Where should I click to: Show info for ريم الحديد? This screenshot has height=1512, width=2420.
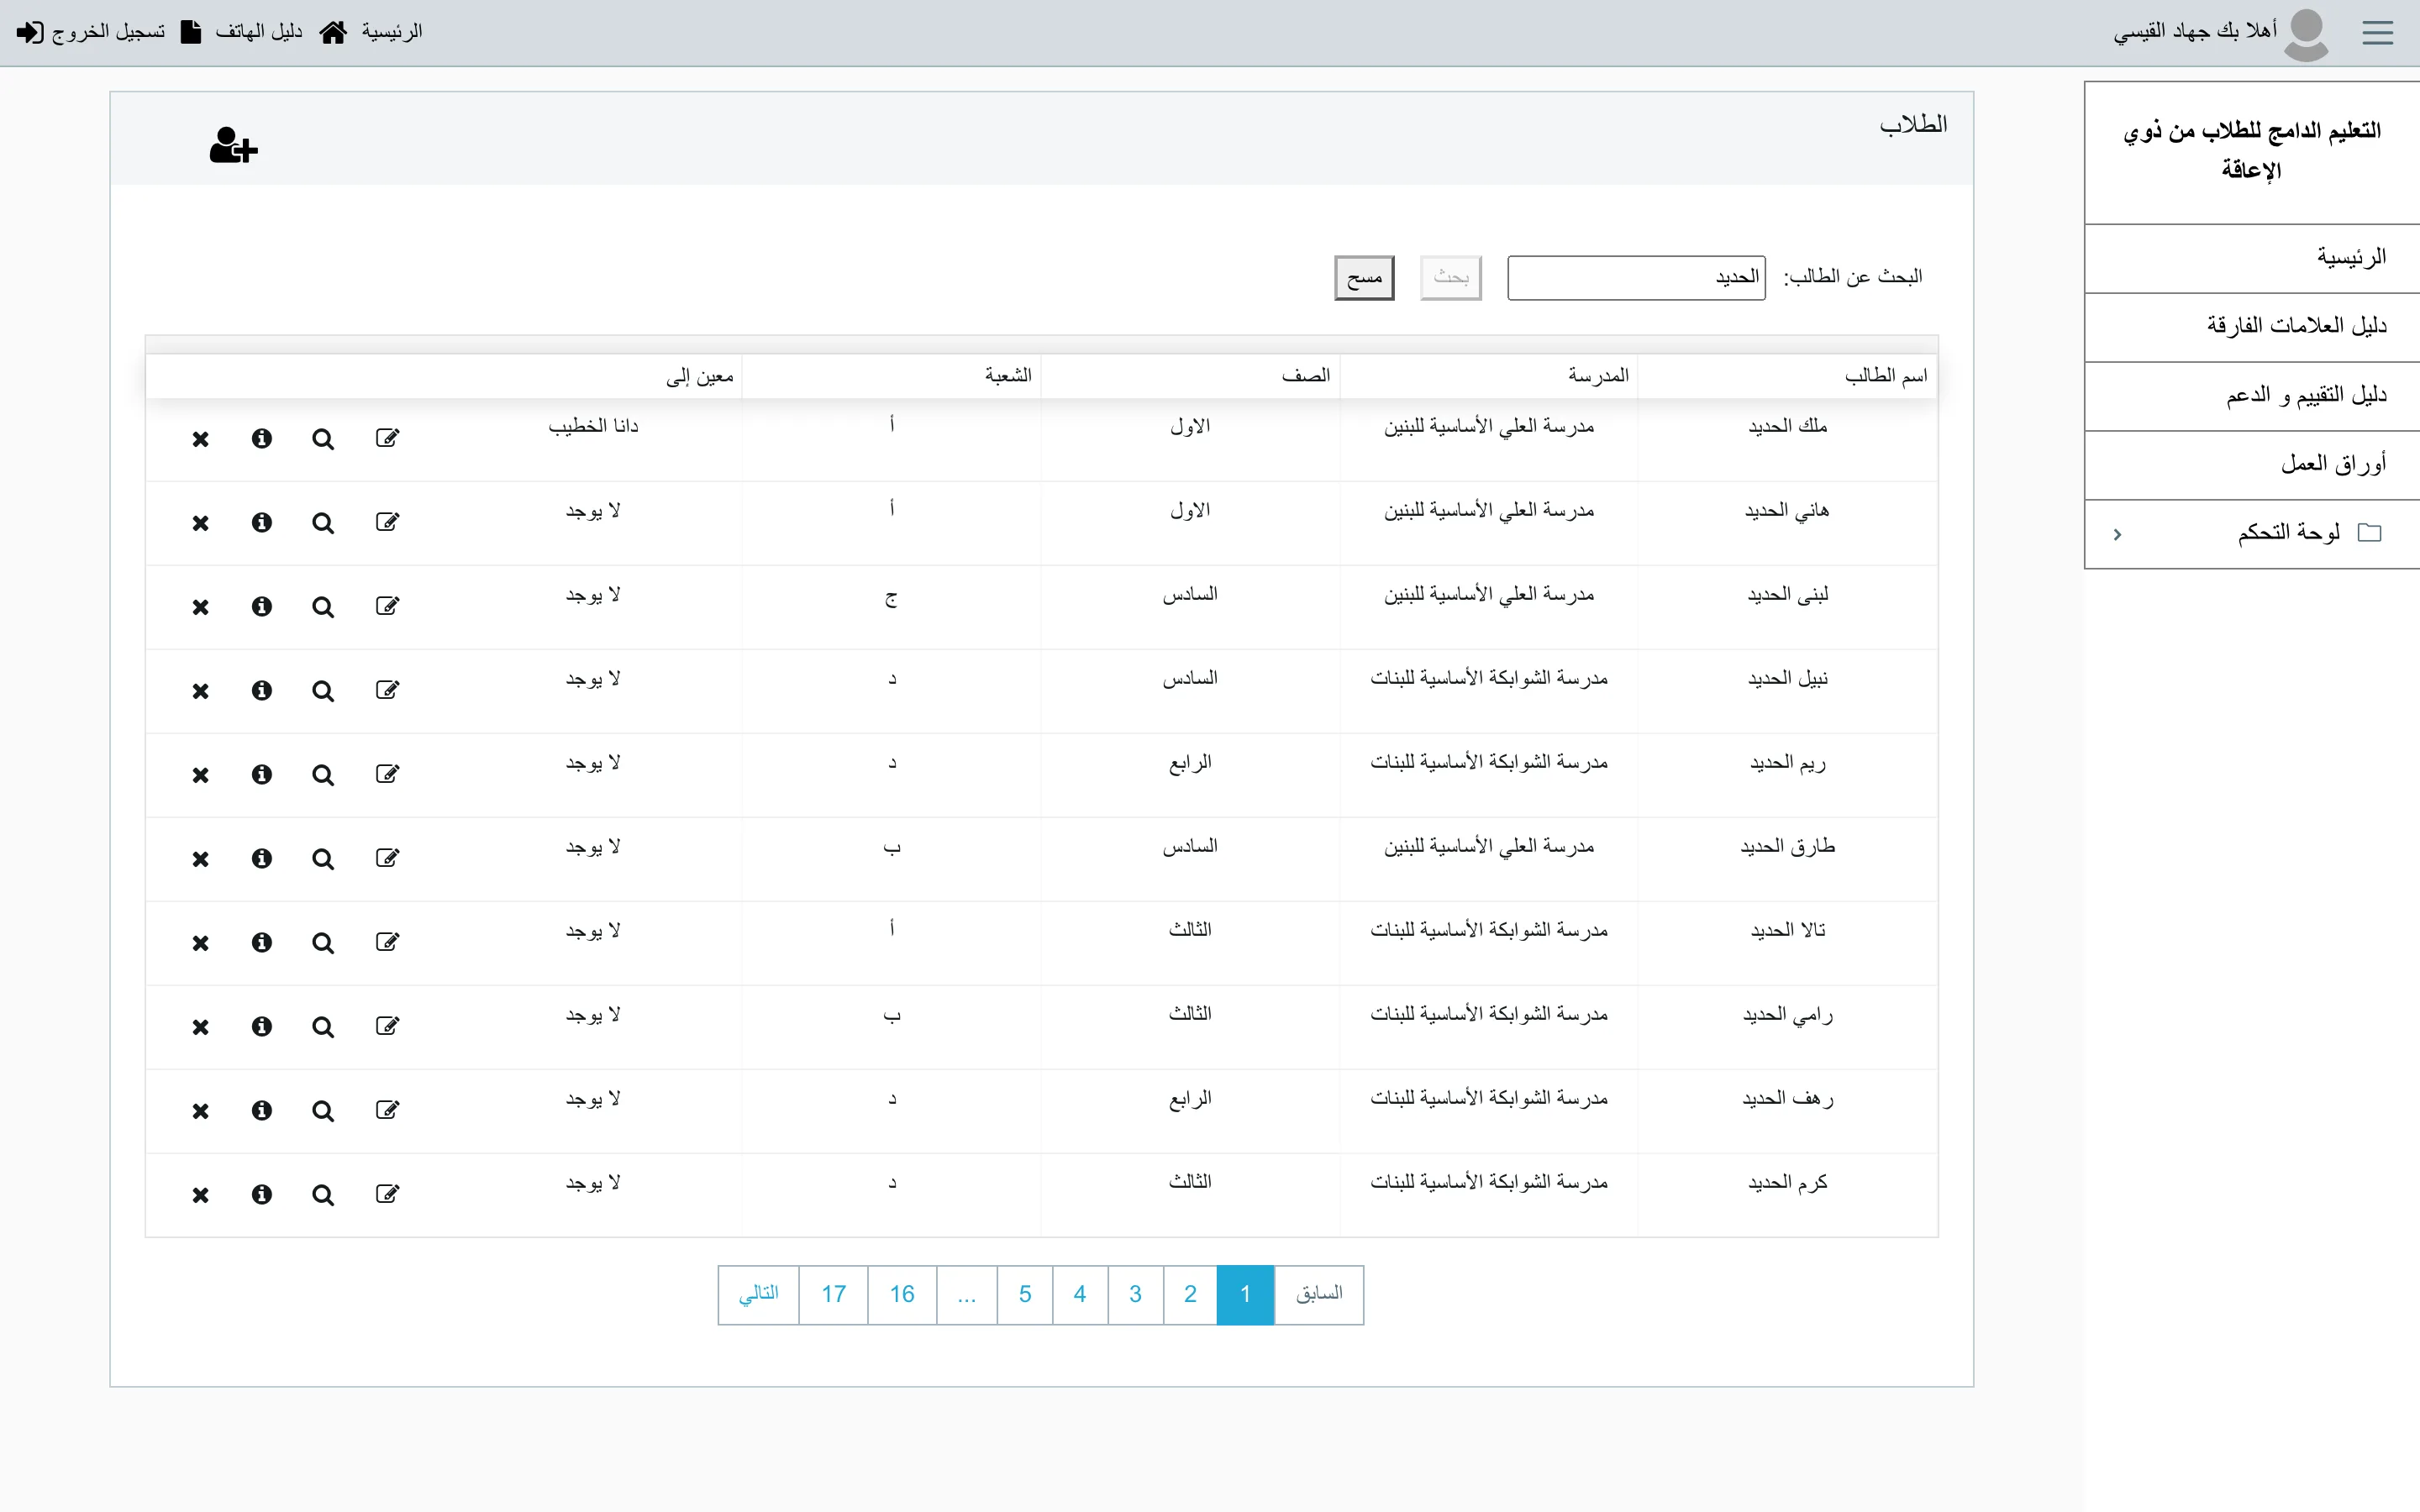coord(261,774)
